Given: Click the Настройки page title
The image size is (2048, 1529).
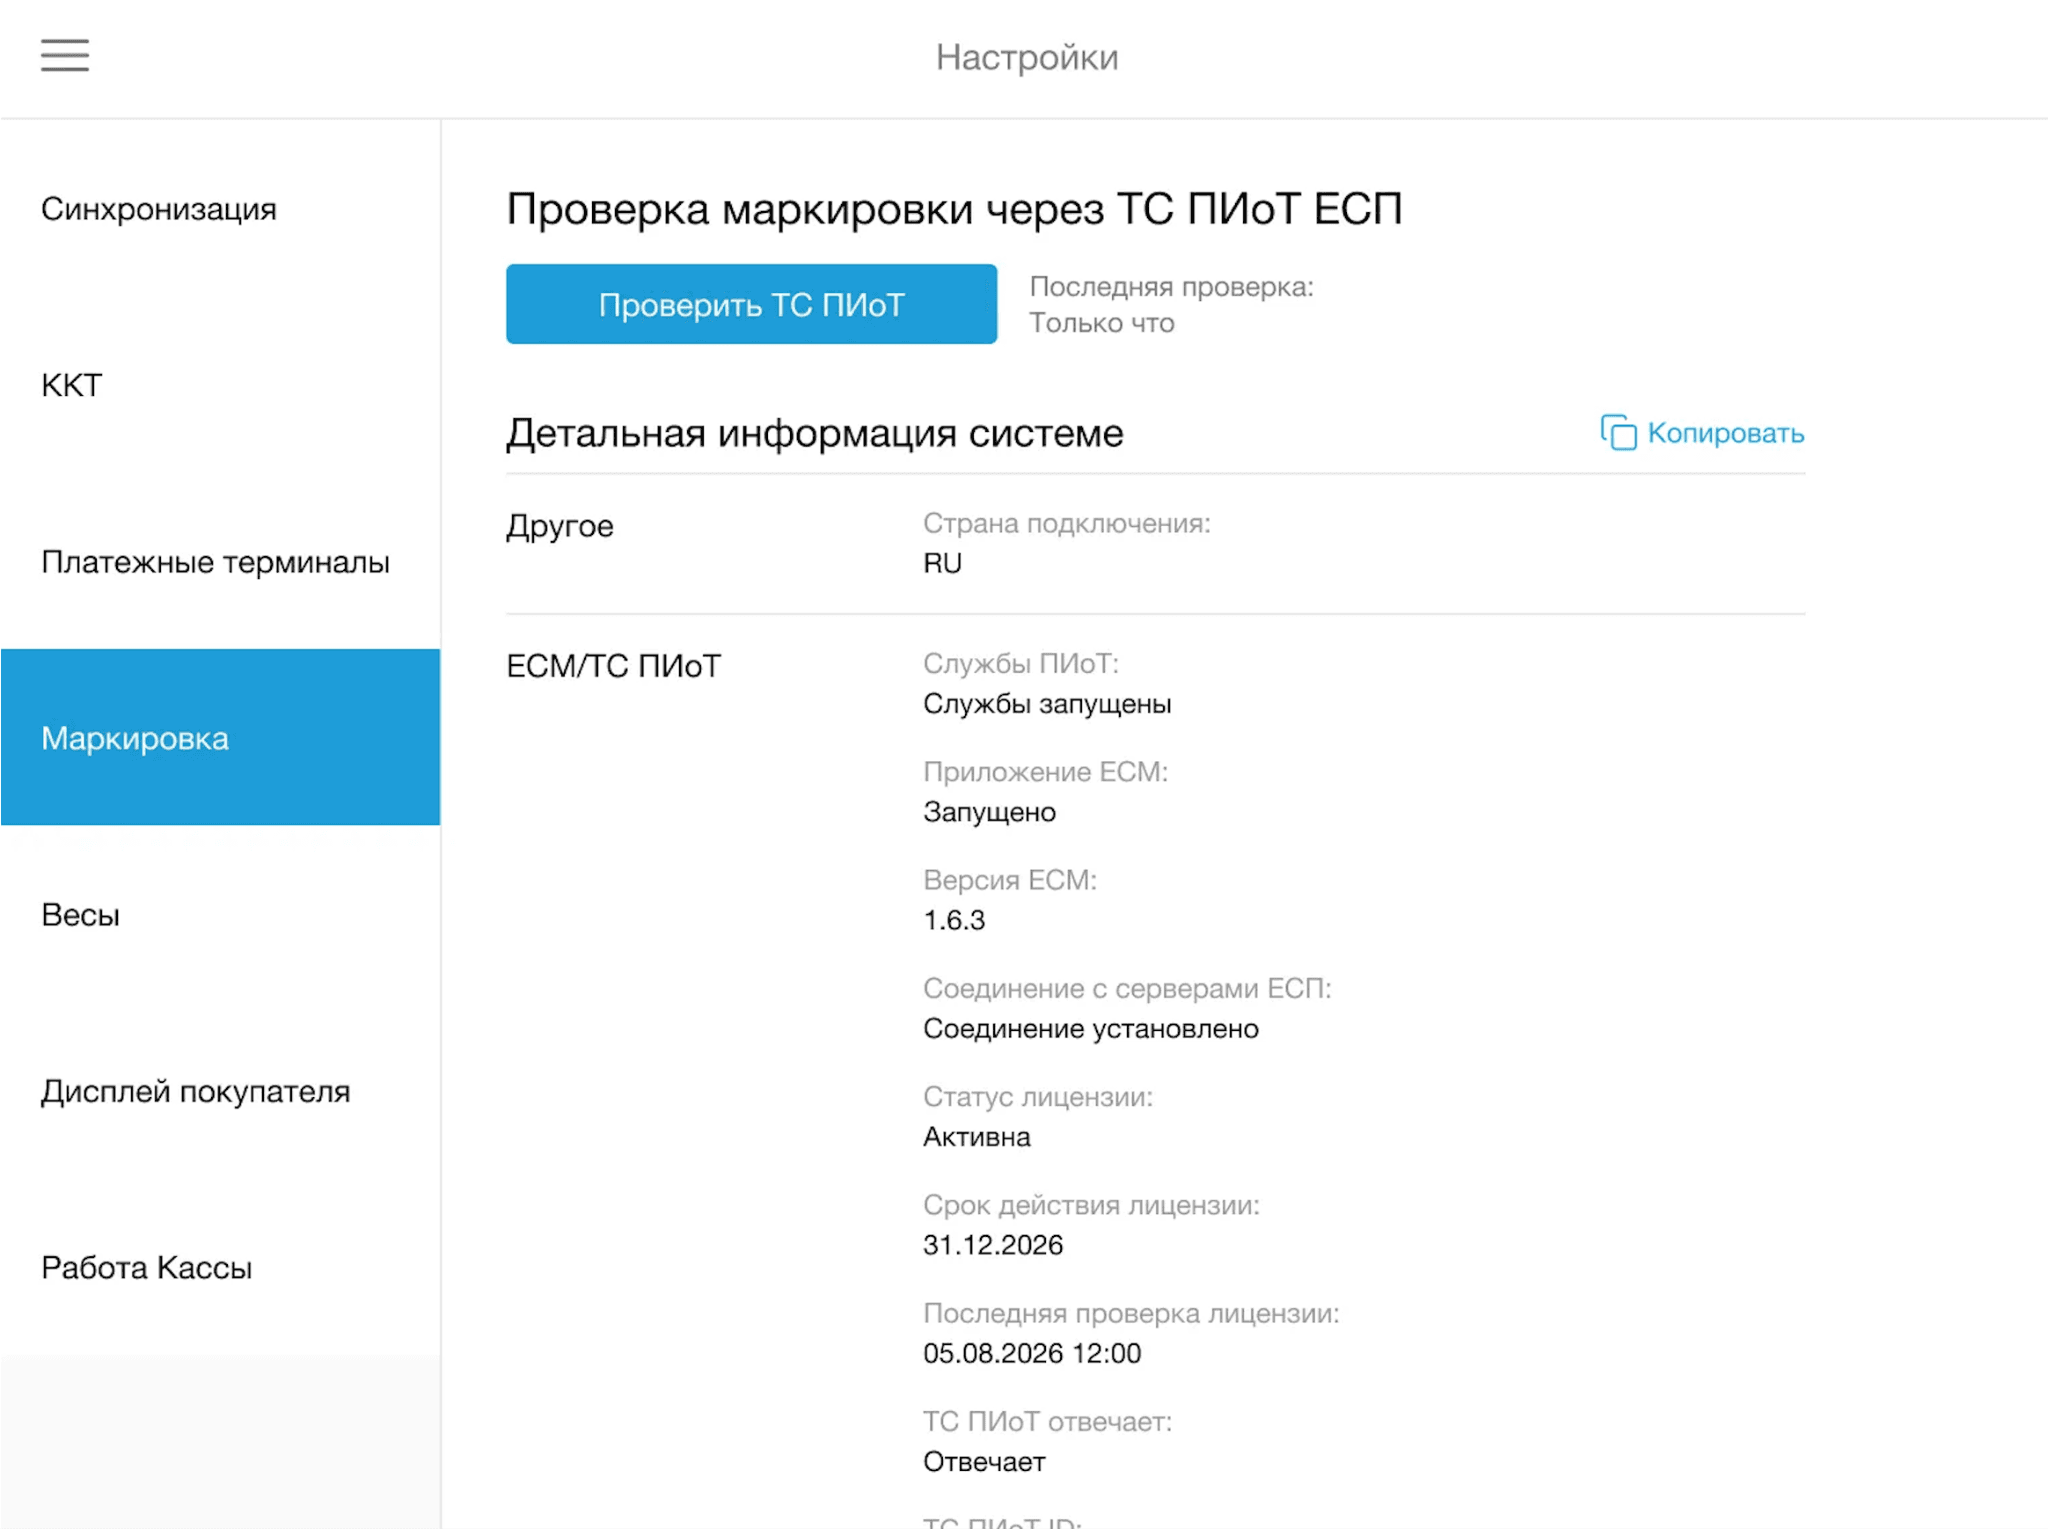Looking at the screenshot, I should click(x=1027, y=57).
